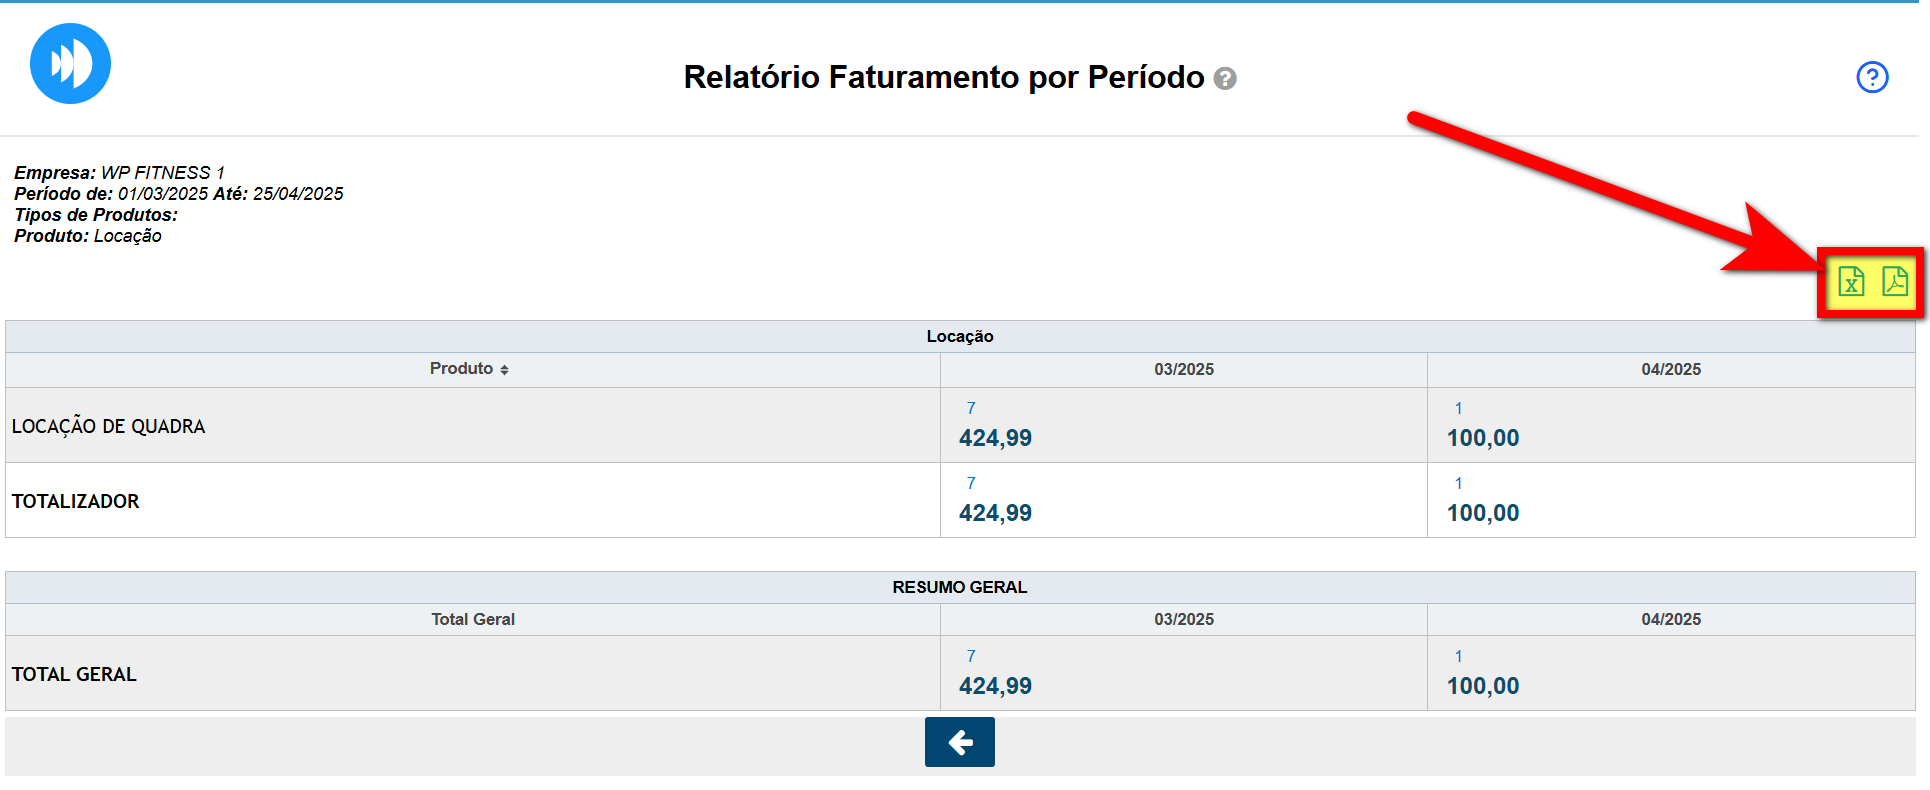This screenshot has width=1930, height=790.
Task: Sort by the Produto column arrows
Action: point(505,370)
